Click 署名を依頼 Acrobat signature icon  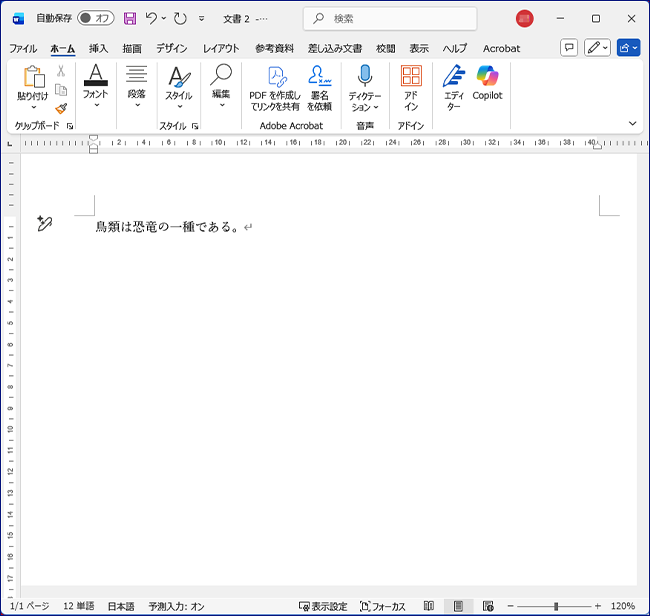tap(319, 83)
